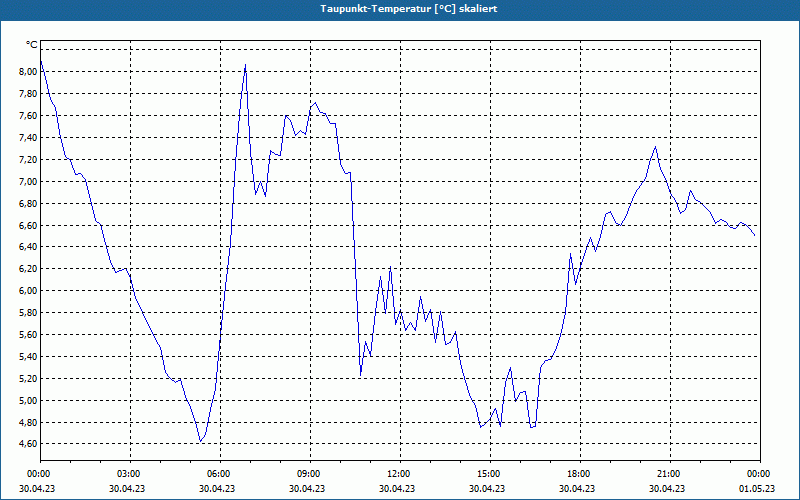Screen dimensions: 800x500
Task: Click the 5,20 y-axis label
Action: 28,379
